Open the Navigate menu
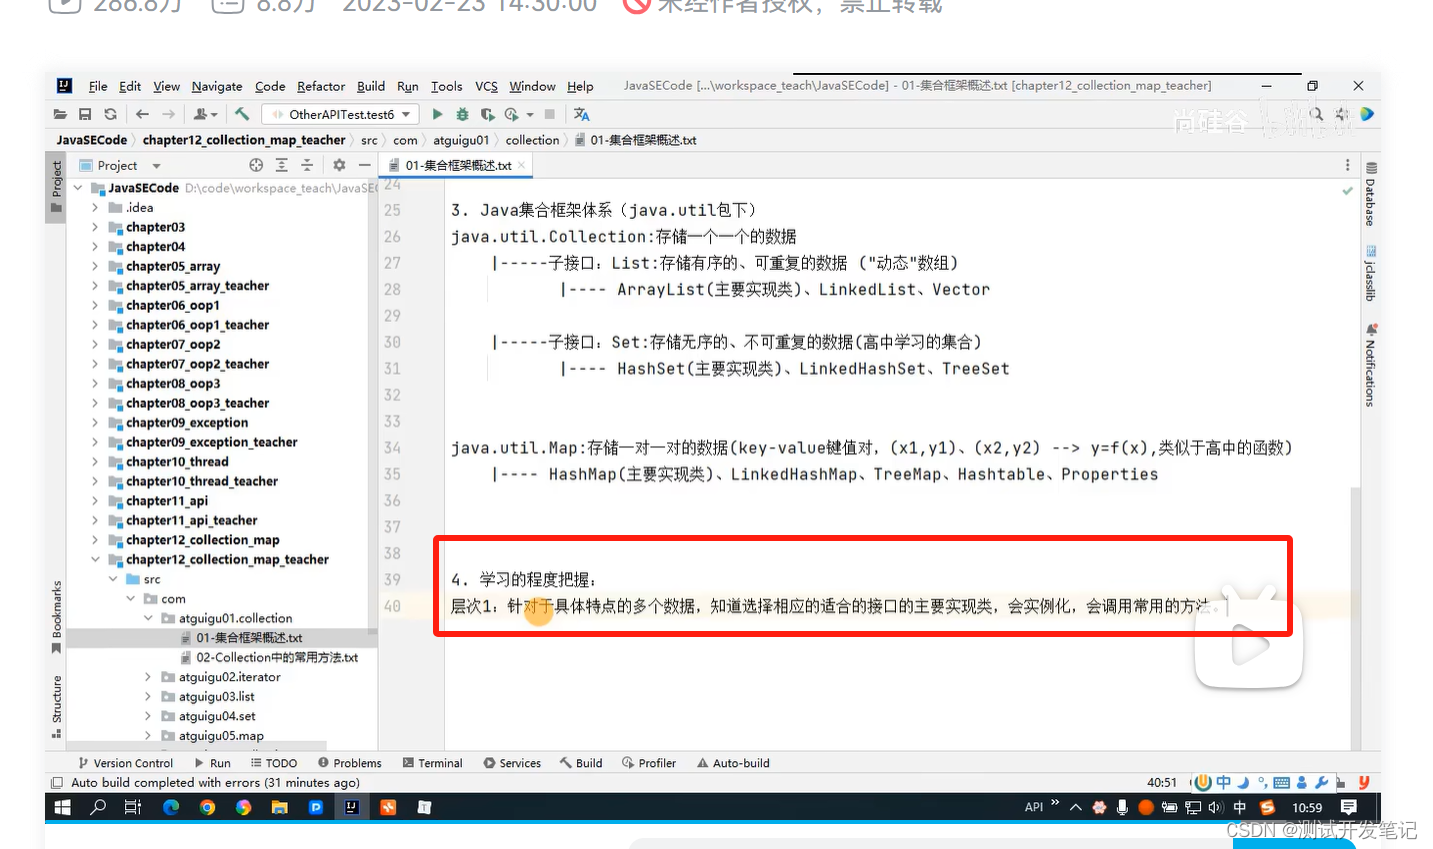Screen dimensions: 1433x849 [217, 86]
